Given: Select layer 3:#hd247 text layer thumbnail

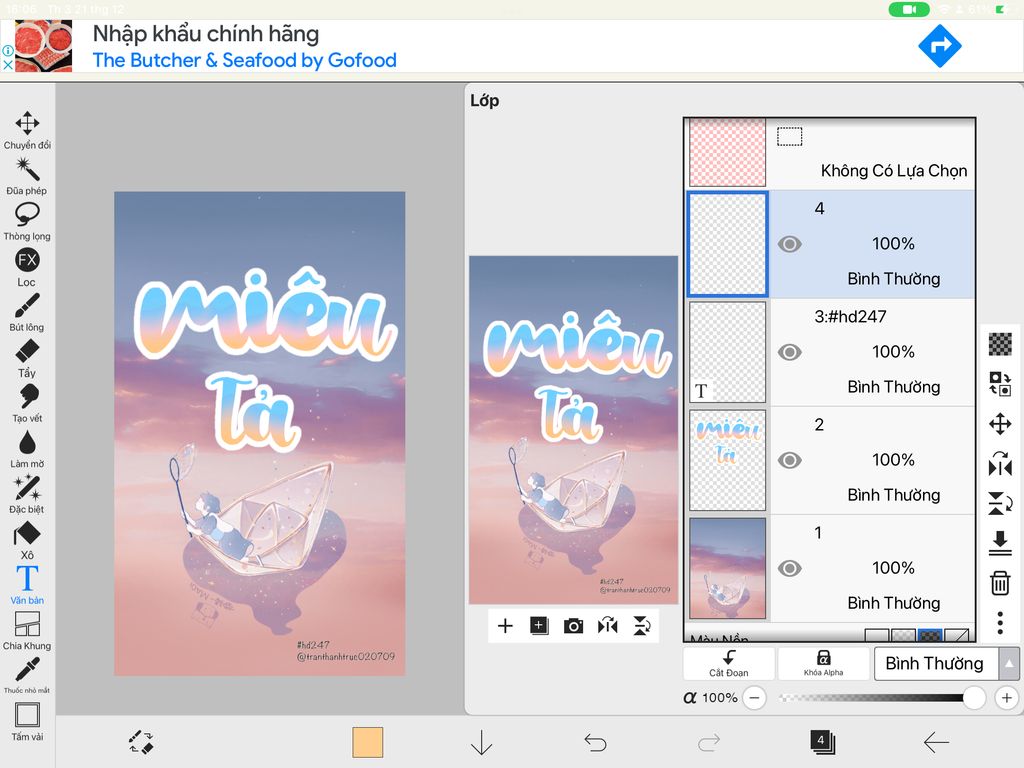Looking at the screenshot, I should point(728,352).
